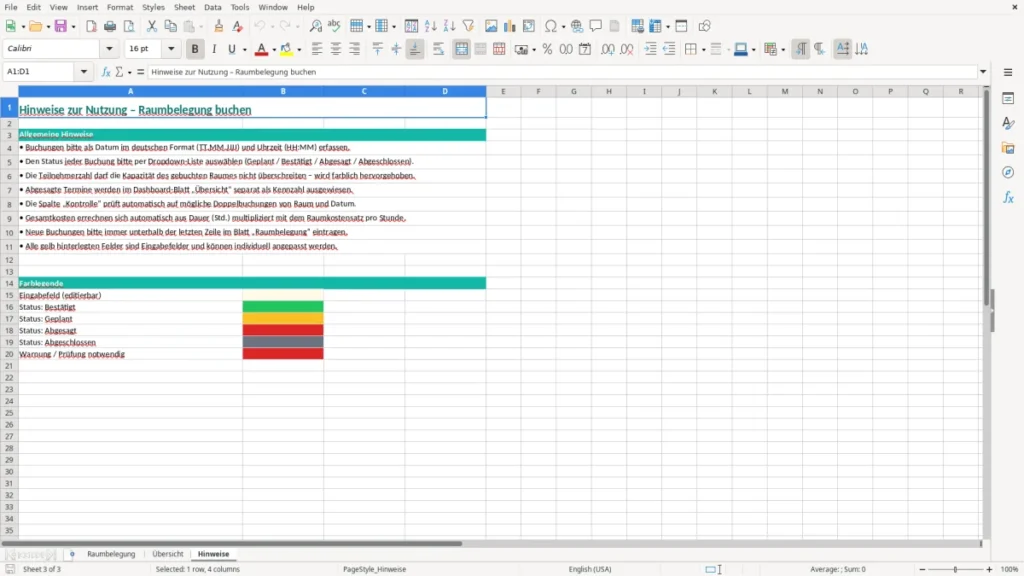Open the Name Box dropdown arrow

[x=84, y=72]
